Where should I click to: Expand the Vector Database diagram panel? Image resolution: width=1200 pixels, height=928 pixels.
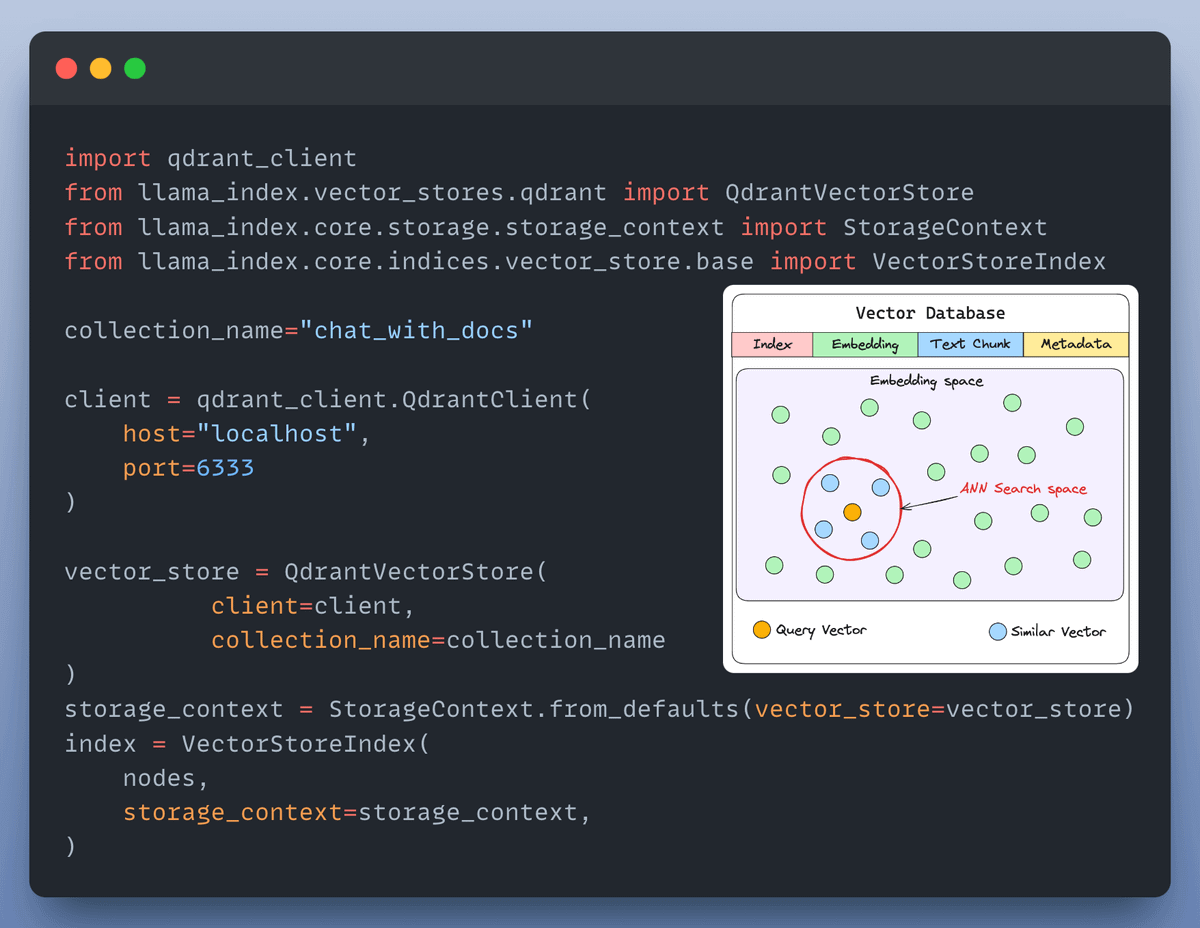click(x=930, y=312)
